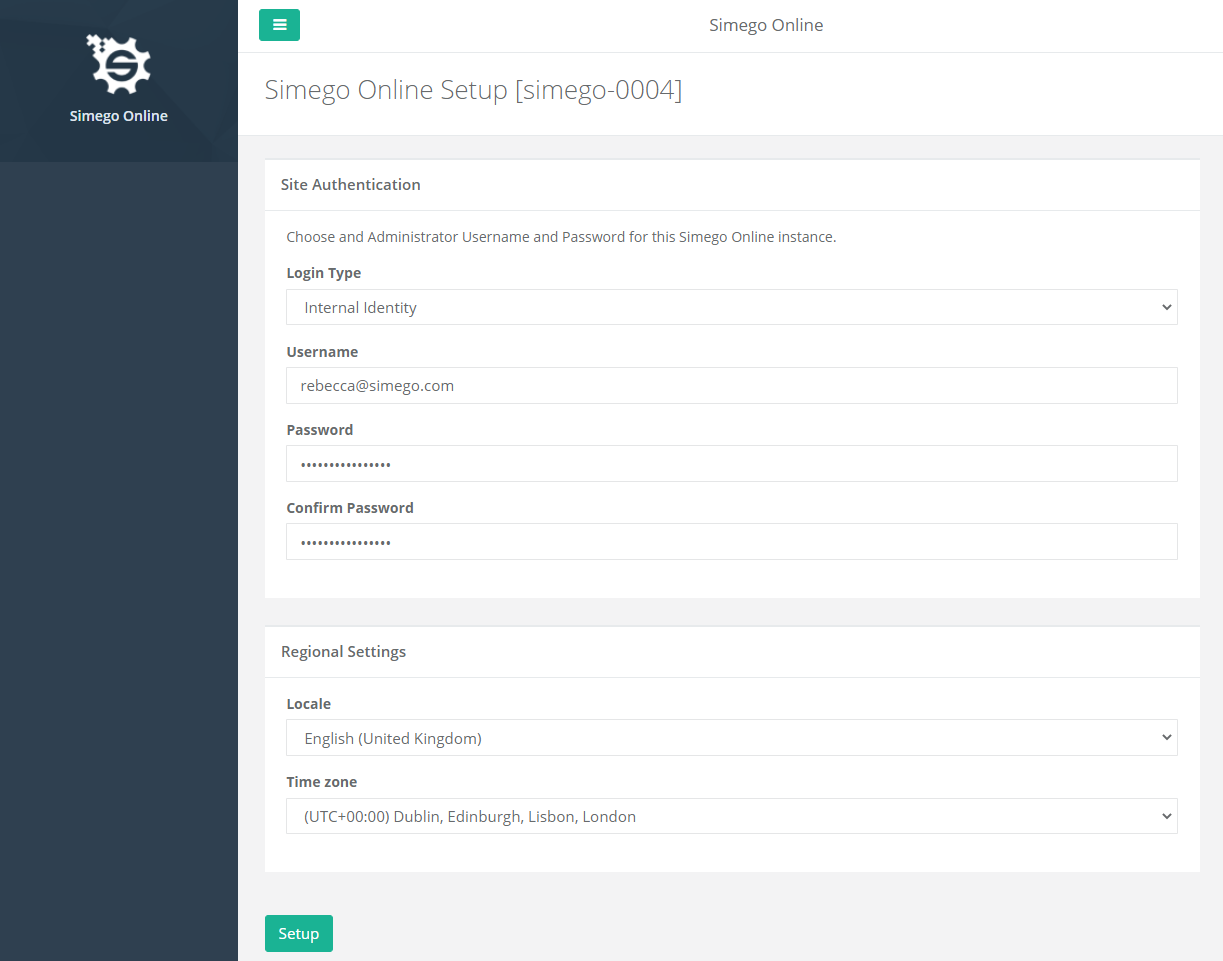Screen dimensions: 1223x961
Task: Click the Confirm Password label
Action: 350,508
